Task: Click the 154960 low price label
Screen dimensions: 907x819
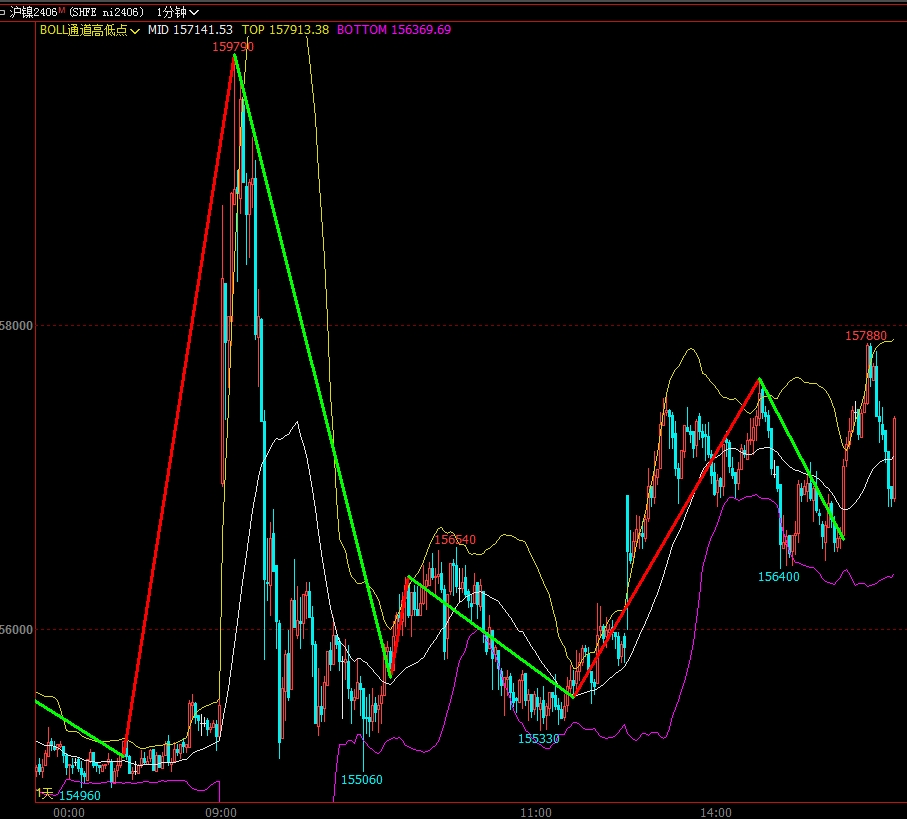Action: 79,795
